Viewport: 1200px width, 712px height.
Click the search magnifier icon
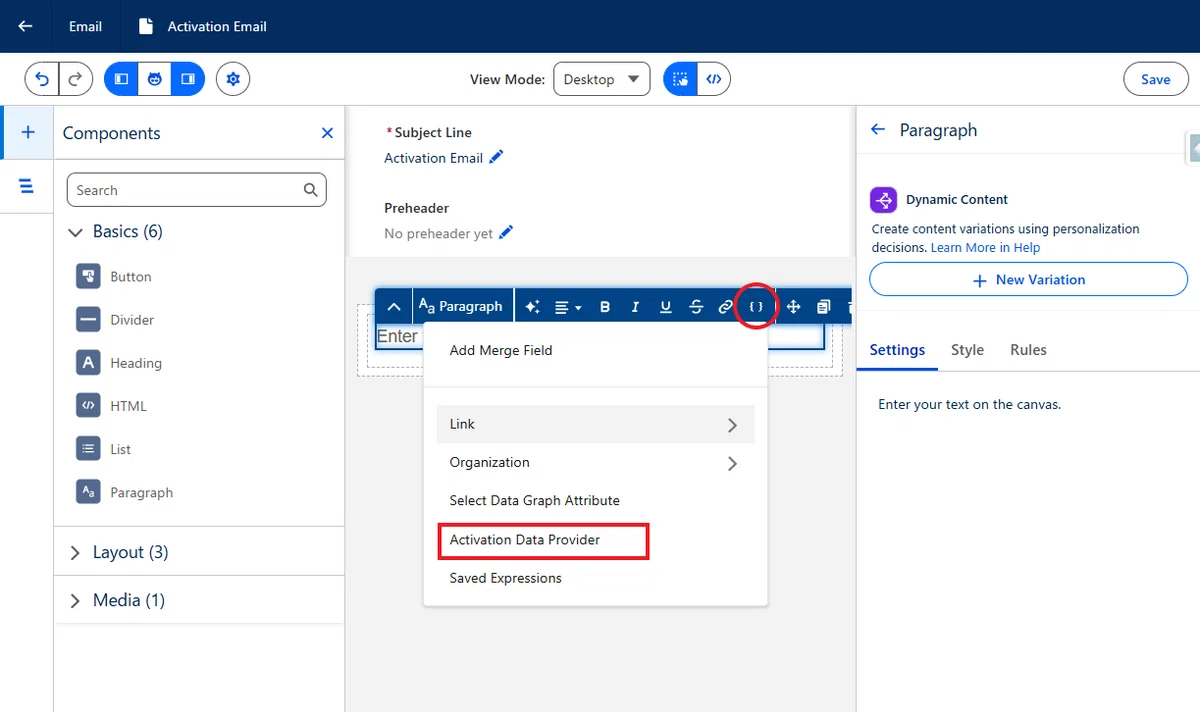tap(311, 190)
